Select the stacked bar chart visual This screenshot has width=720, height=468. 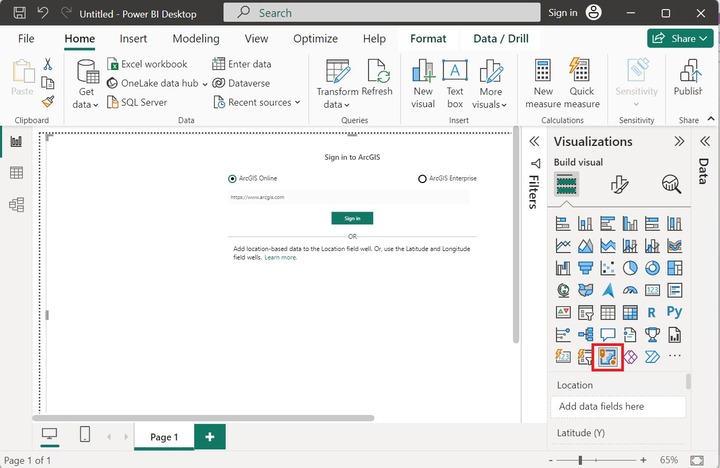563,224
